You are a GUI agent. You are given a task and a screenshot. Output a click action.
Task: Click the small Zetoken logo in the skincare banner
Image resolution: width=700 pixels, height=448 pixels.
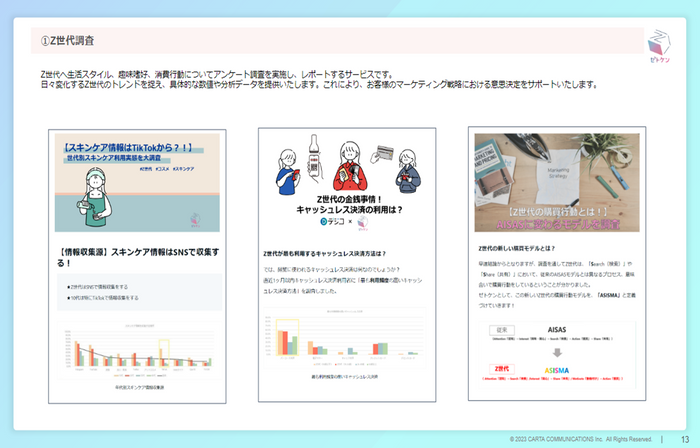(x=196, y=220)
